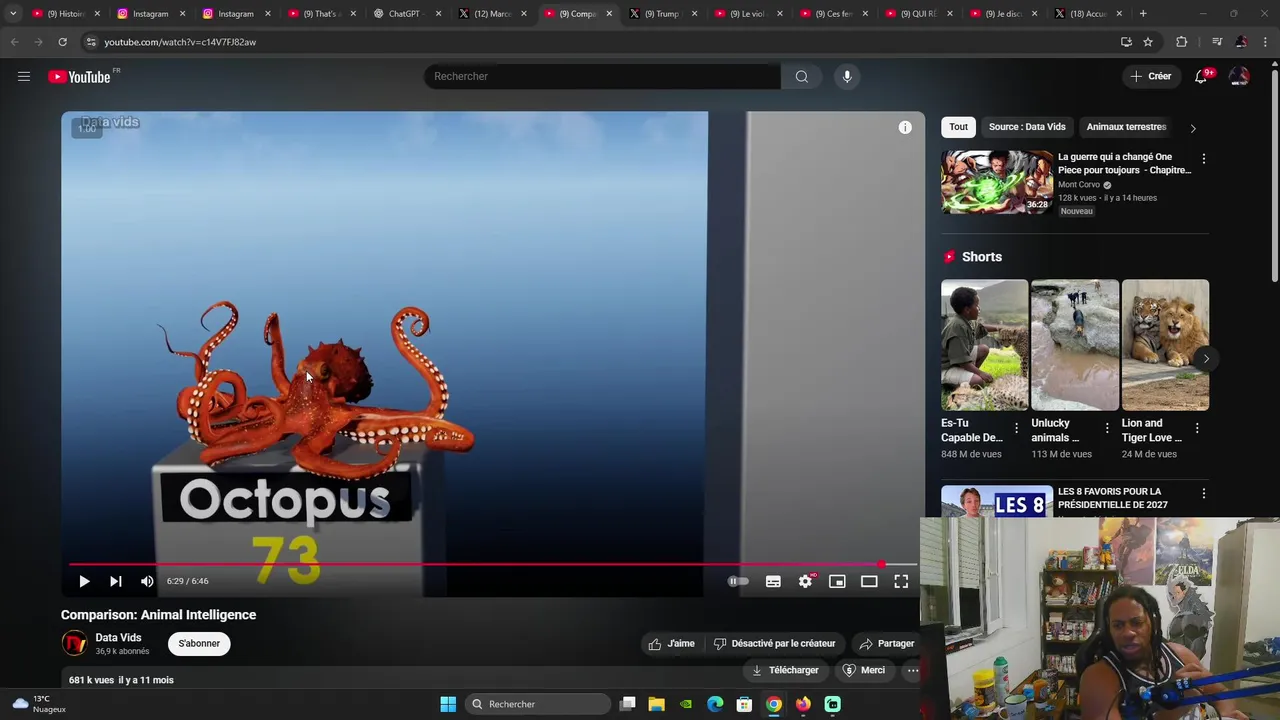Viewport: 1280px width, 720px height.
Task: Enable the miniplayer mode
Action: tap(837, 581)
